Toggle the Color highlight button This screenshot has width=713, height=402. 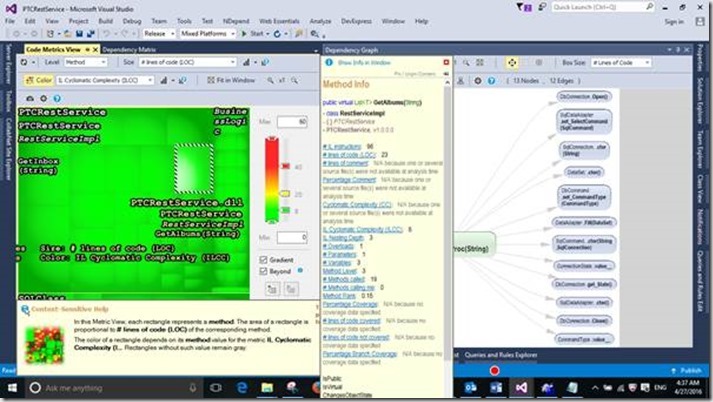pos(39,80)
